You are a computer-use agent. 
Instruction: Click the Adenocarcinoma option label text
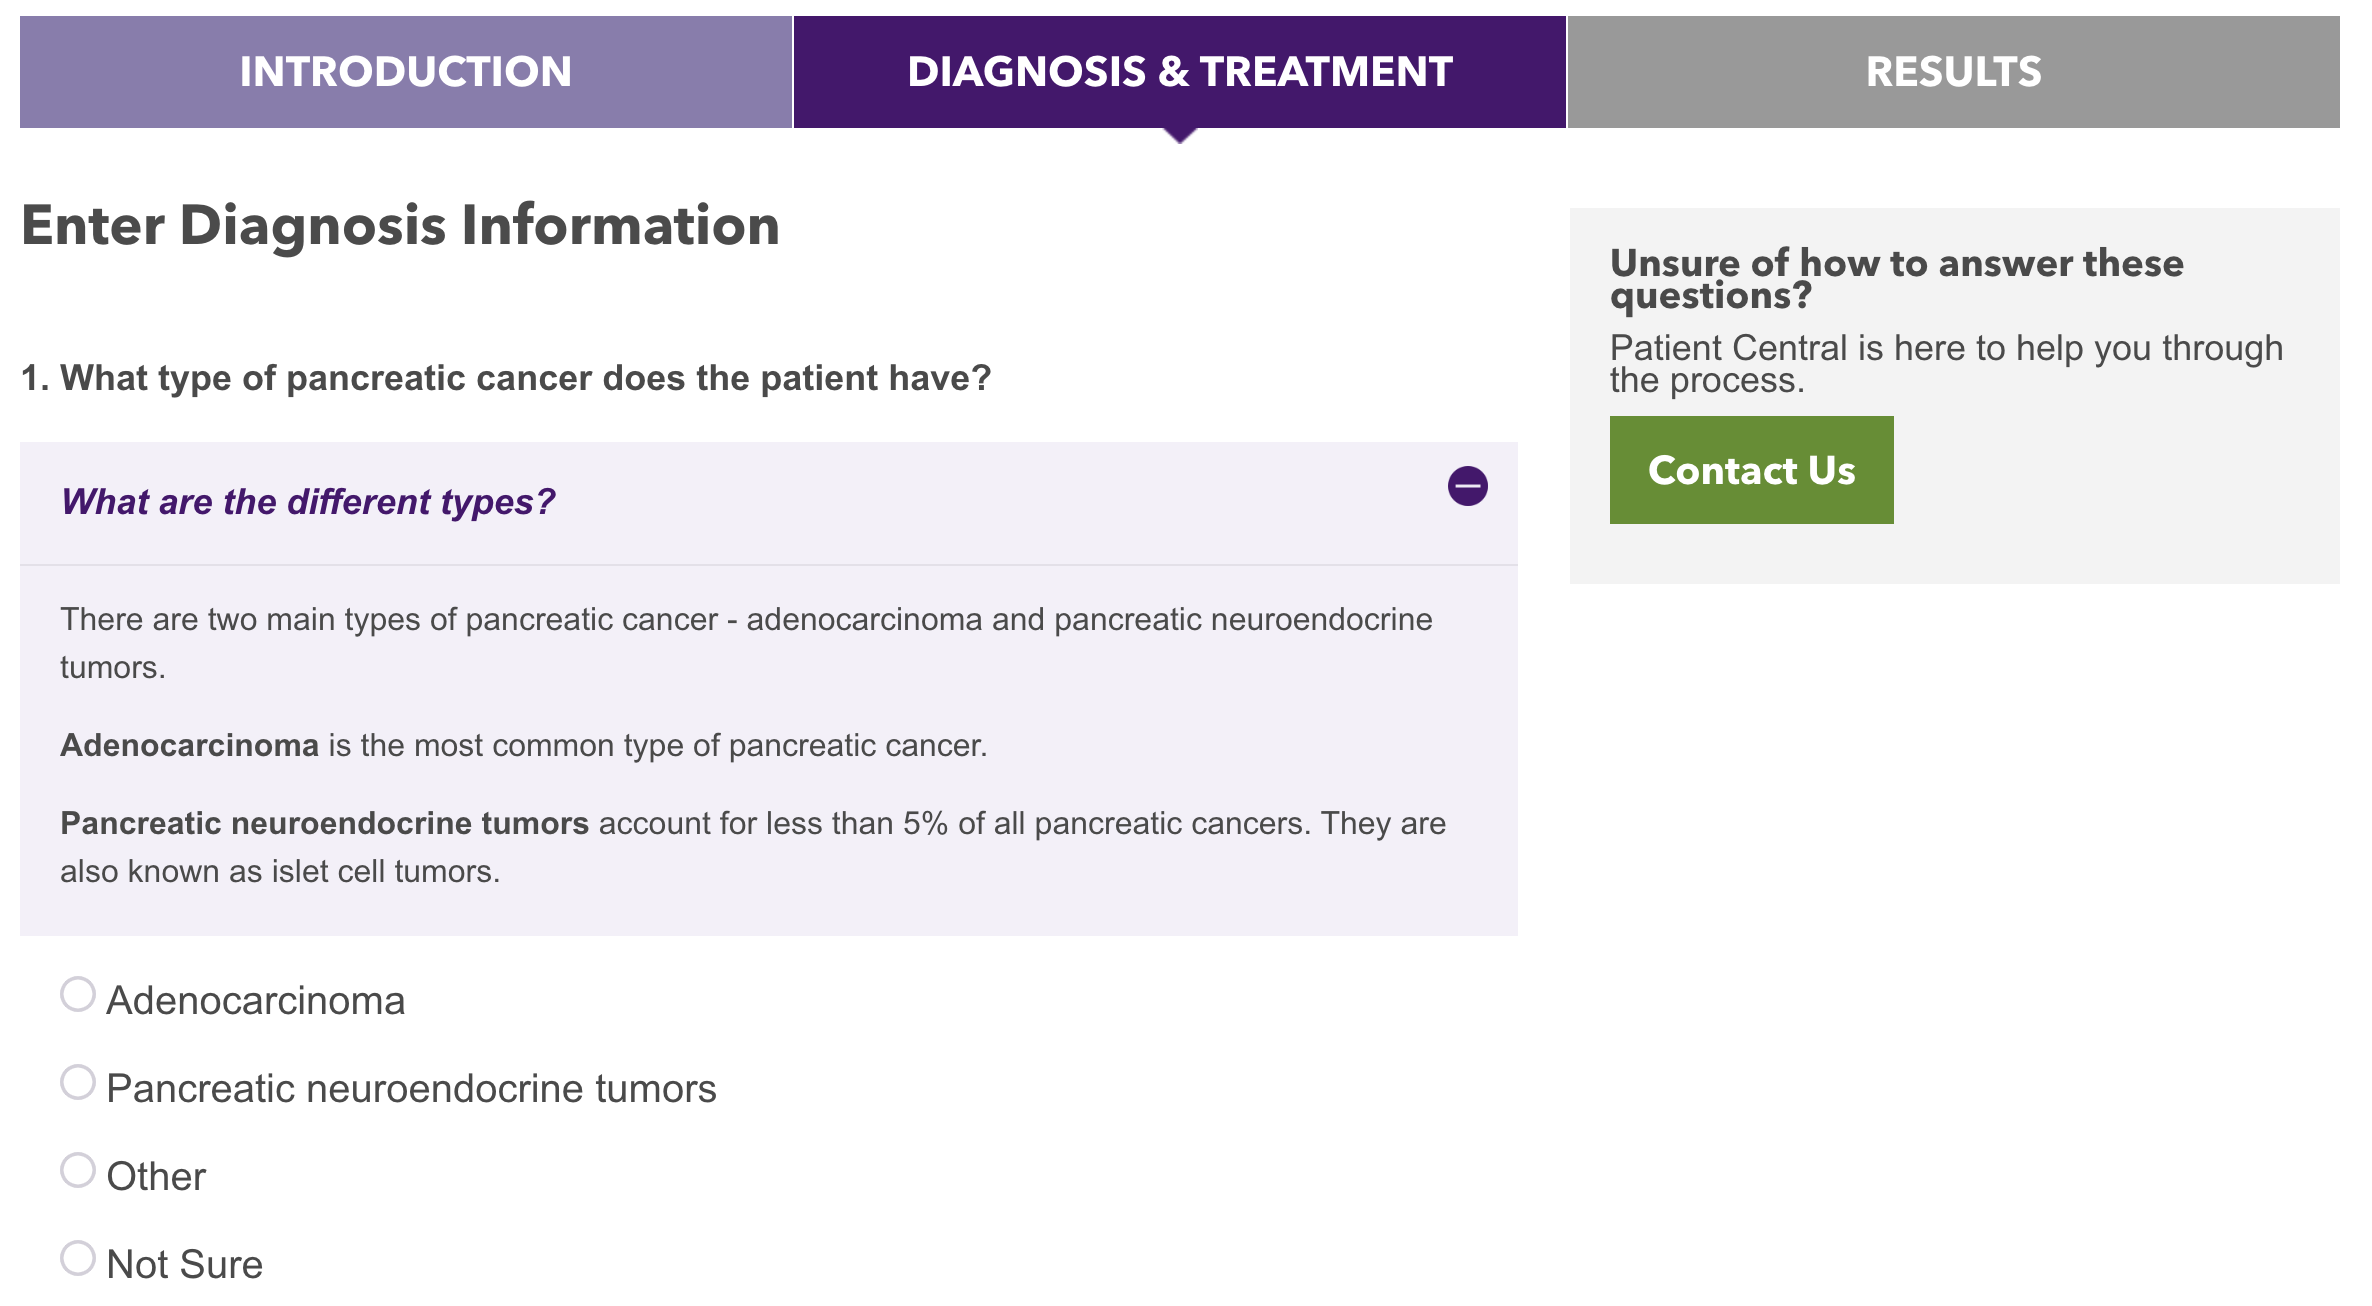coord(256,1001)
